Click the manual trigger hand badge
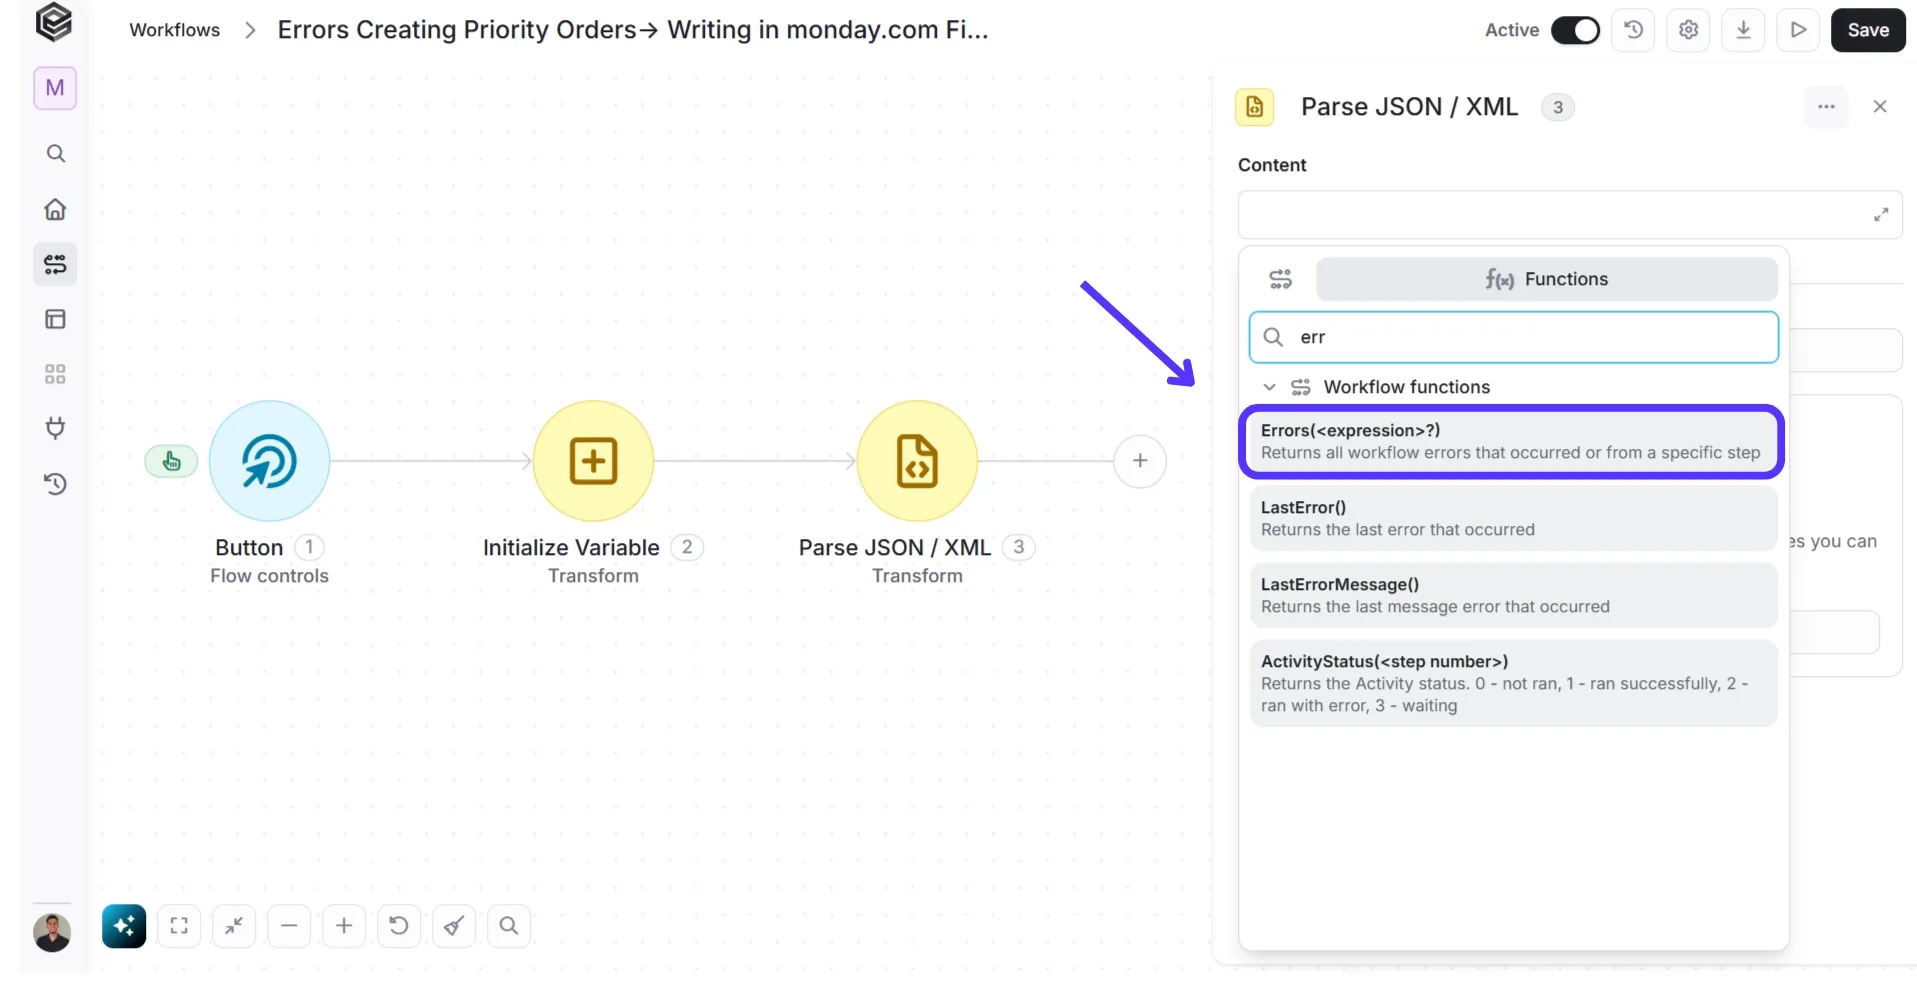Image resolution: width=1917 pixels, height=987 pixels. 172,461
